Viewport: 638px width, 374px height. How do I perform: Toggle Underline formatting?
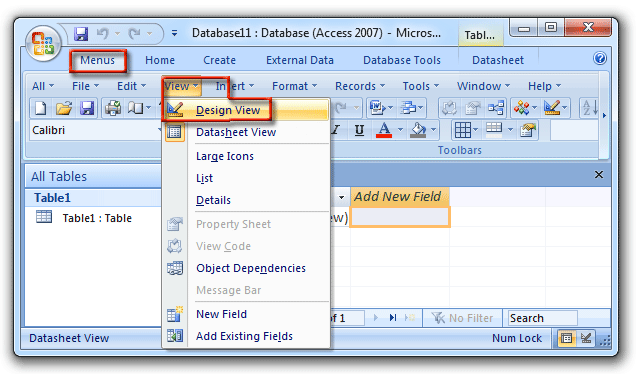[x=359, y=130]
